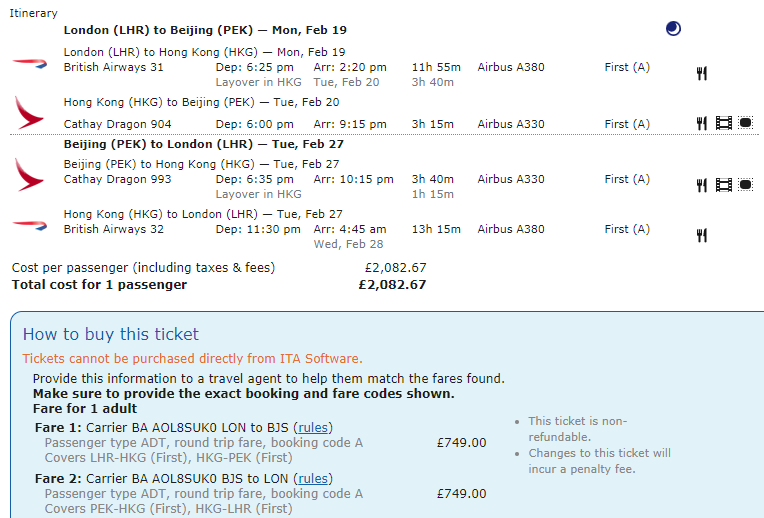The image size is (764, 518).
Task: Click the overnight flight moon icon
Action: (673, 29)
